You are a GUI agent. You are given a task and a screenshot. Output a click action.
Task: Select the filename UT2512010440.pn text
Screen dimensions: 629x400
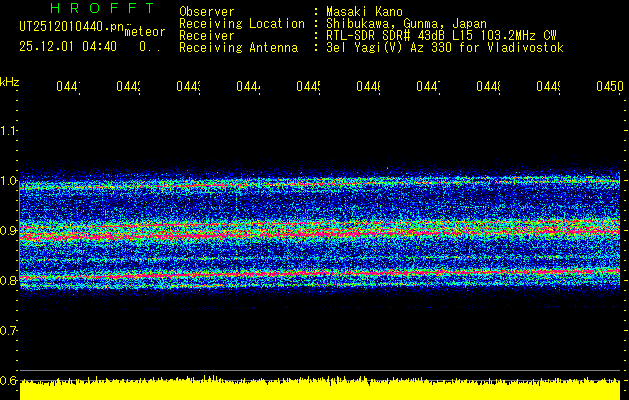pos(72,27)
